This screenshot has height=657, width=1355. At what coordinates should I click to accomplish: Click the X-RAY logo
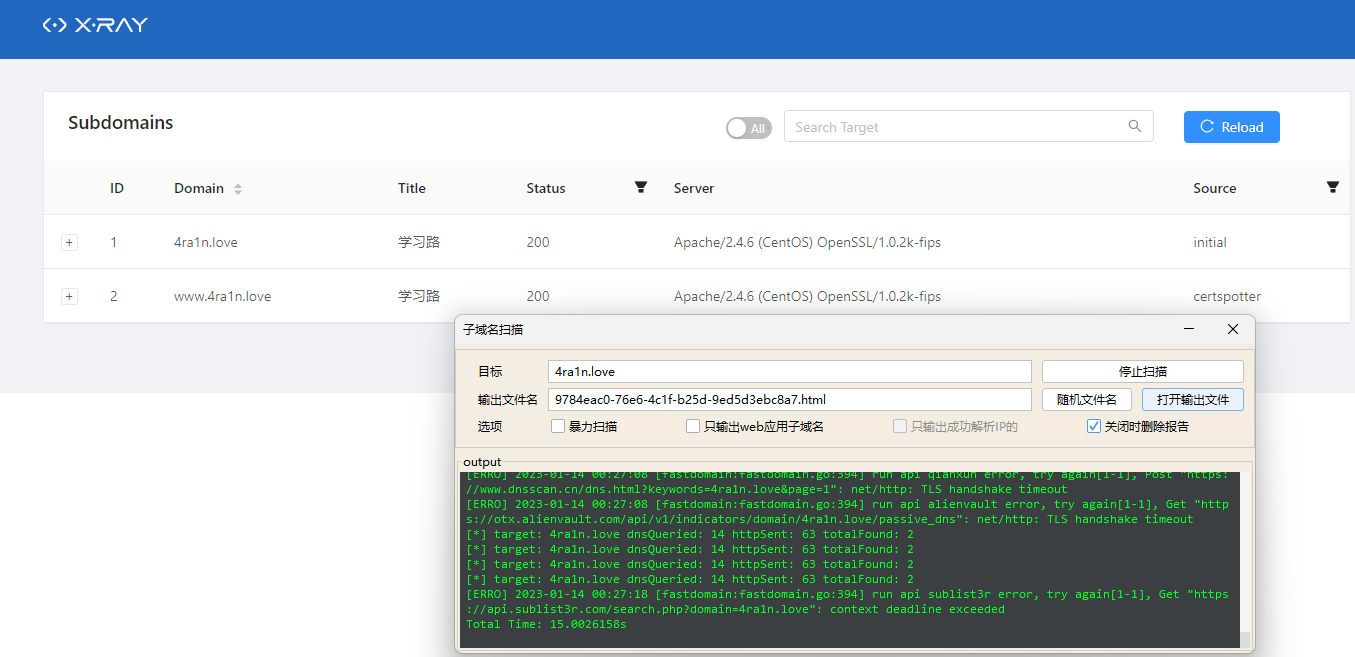[x=95, y=25]
